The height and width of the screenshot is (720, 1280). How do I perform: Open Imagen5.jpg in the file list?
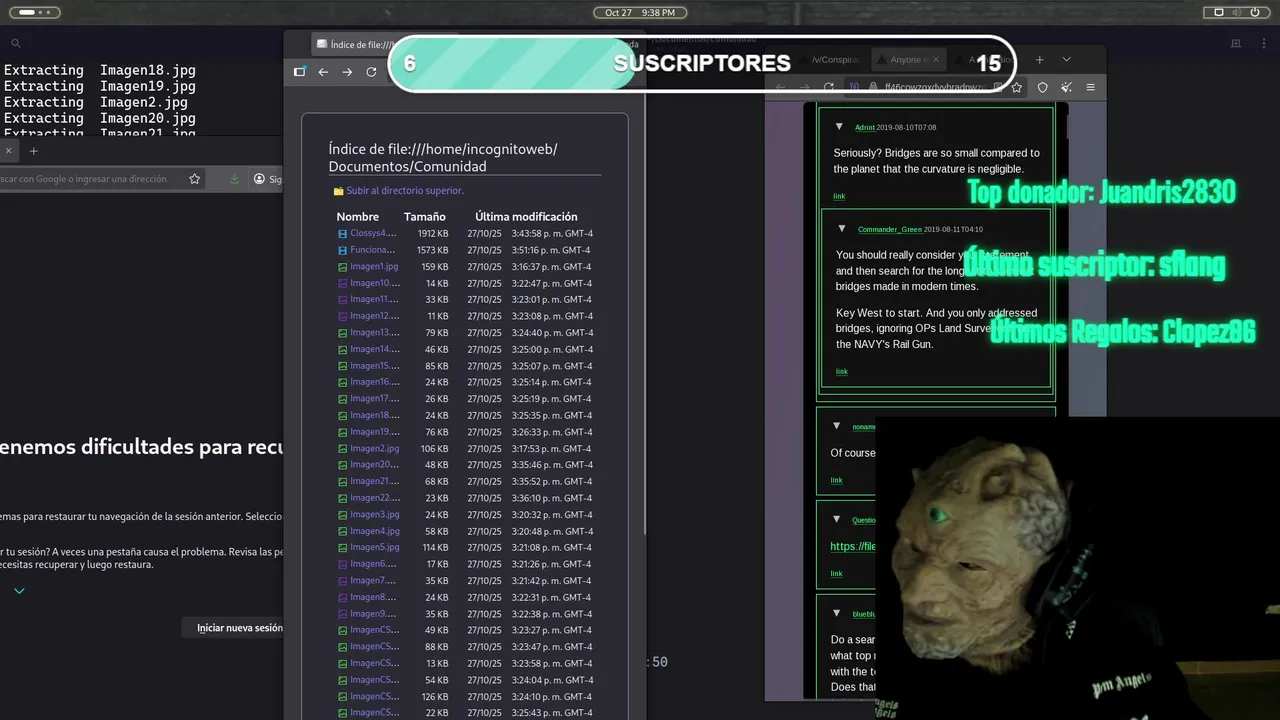tap(374, 548)
